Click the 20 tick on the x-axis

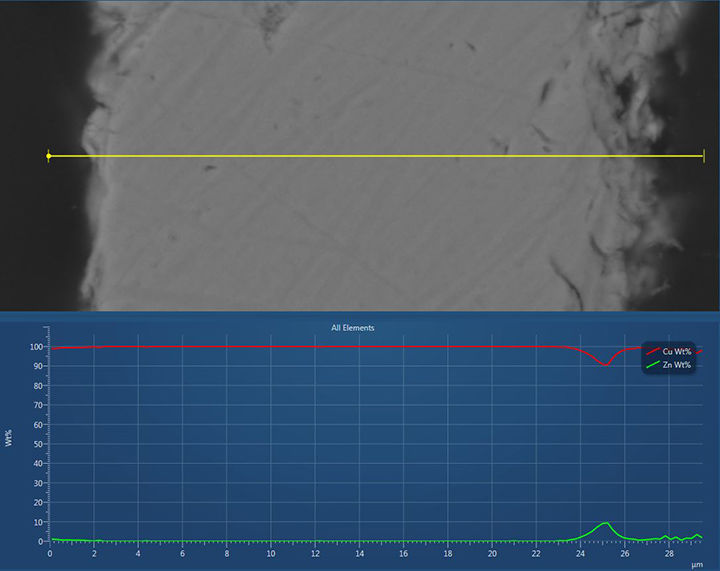coord(492,553)
